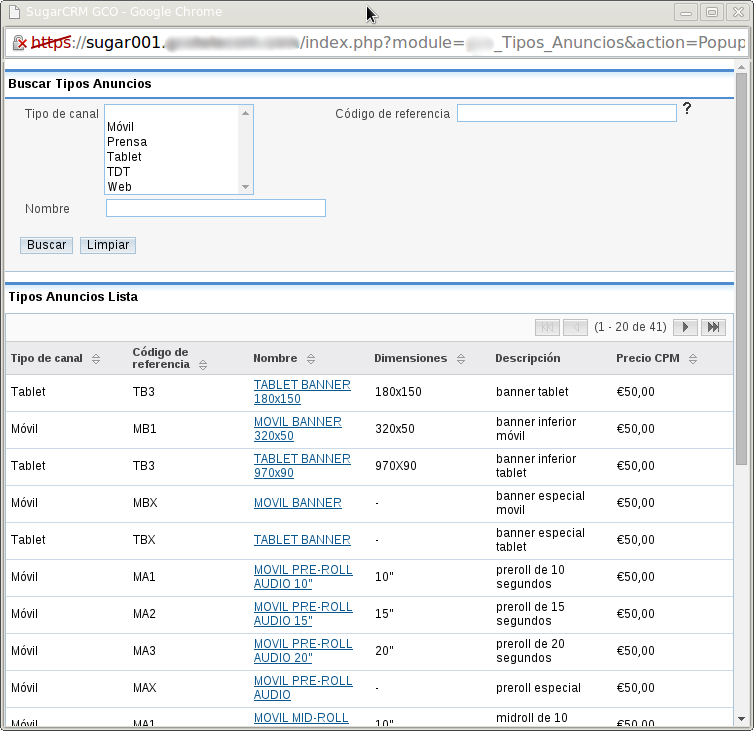This screenshot has height=731, width=754.
Task: Focus the Código de referencia input field
Action: pos(566,114)
